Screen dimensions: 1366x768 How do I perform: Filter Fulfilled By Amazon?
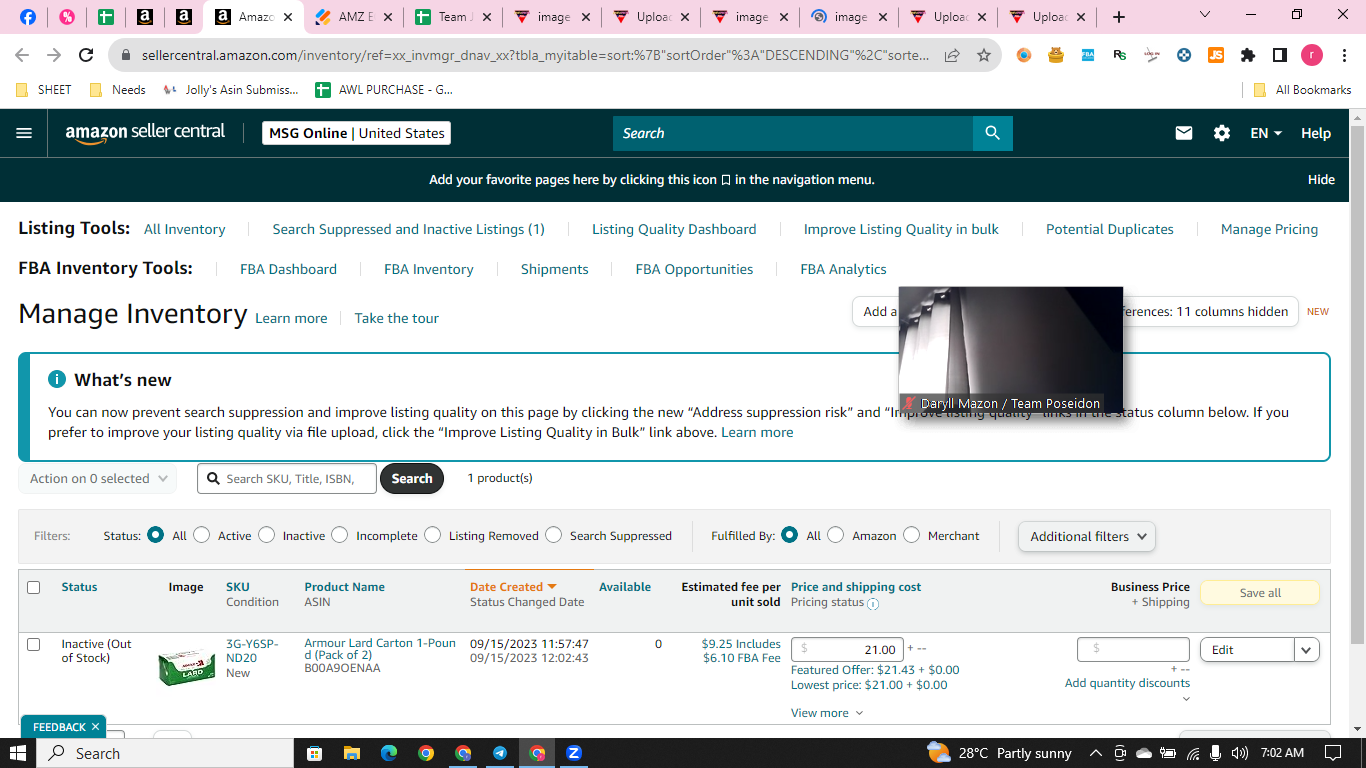(x=835, y=535)
